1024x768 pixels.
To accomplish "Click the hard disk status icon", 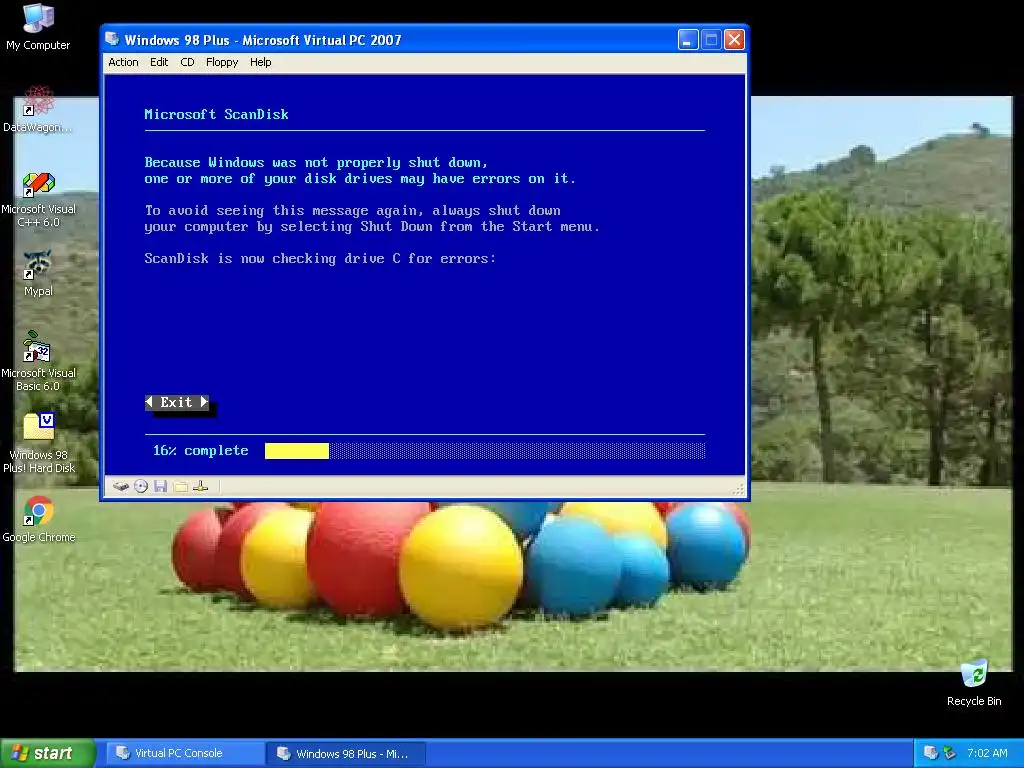I will [120, 486].
